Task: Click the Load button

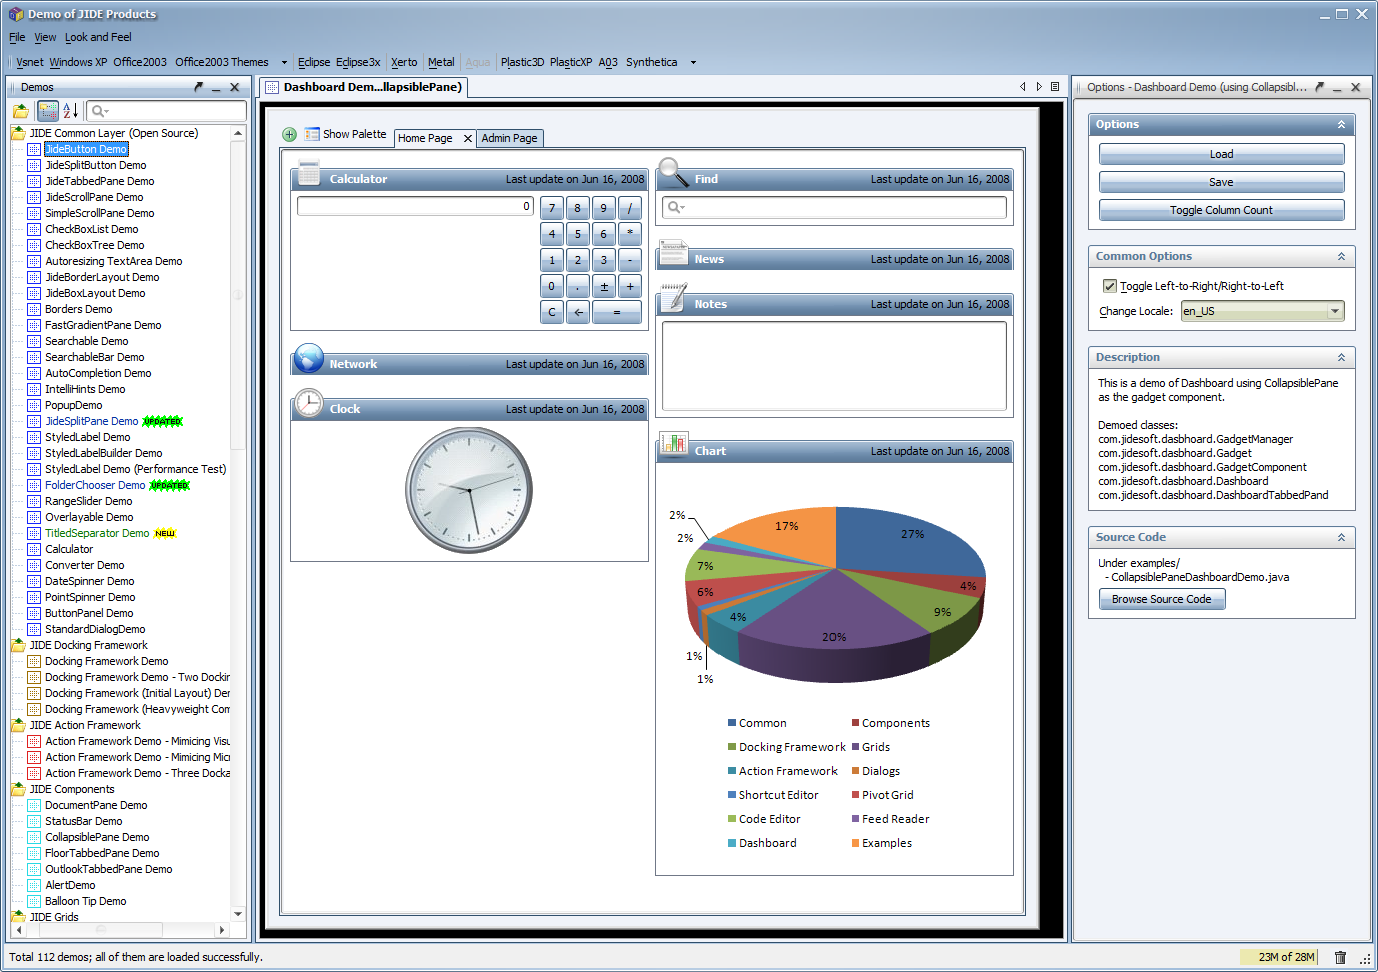Action: [1221, 154]
